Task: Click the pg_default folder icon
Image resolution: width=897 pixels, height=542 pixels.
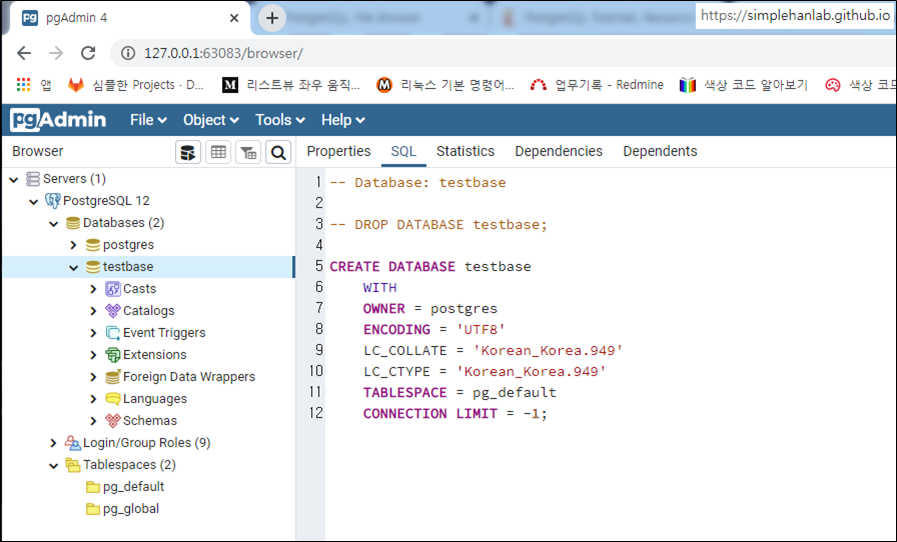Action: pyautogui.click(x=93, y=487)
